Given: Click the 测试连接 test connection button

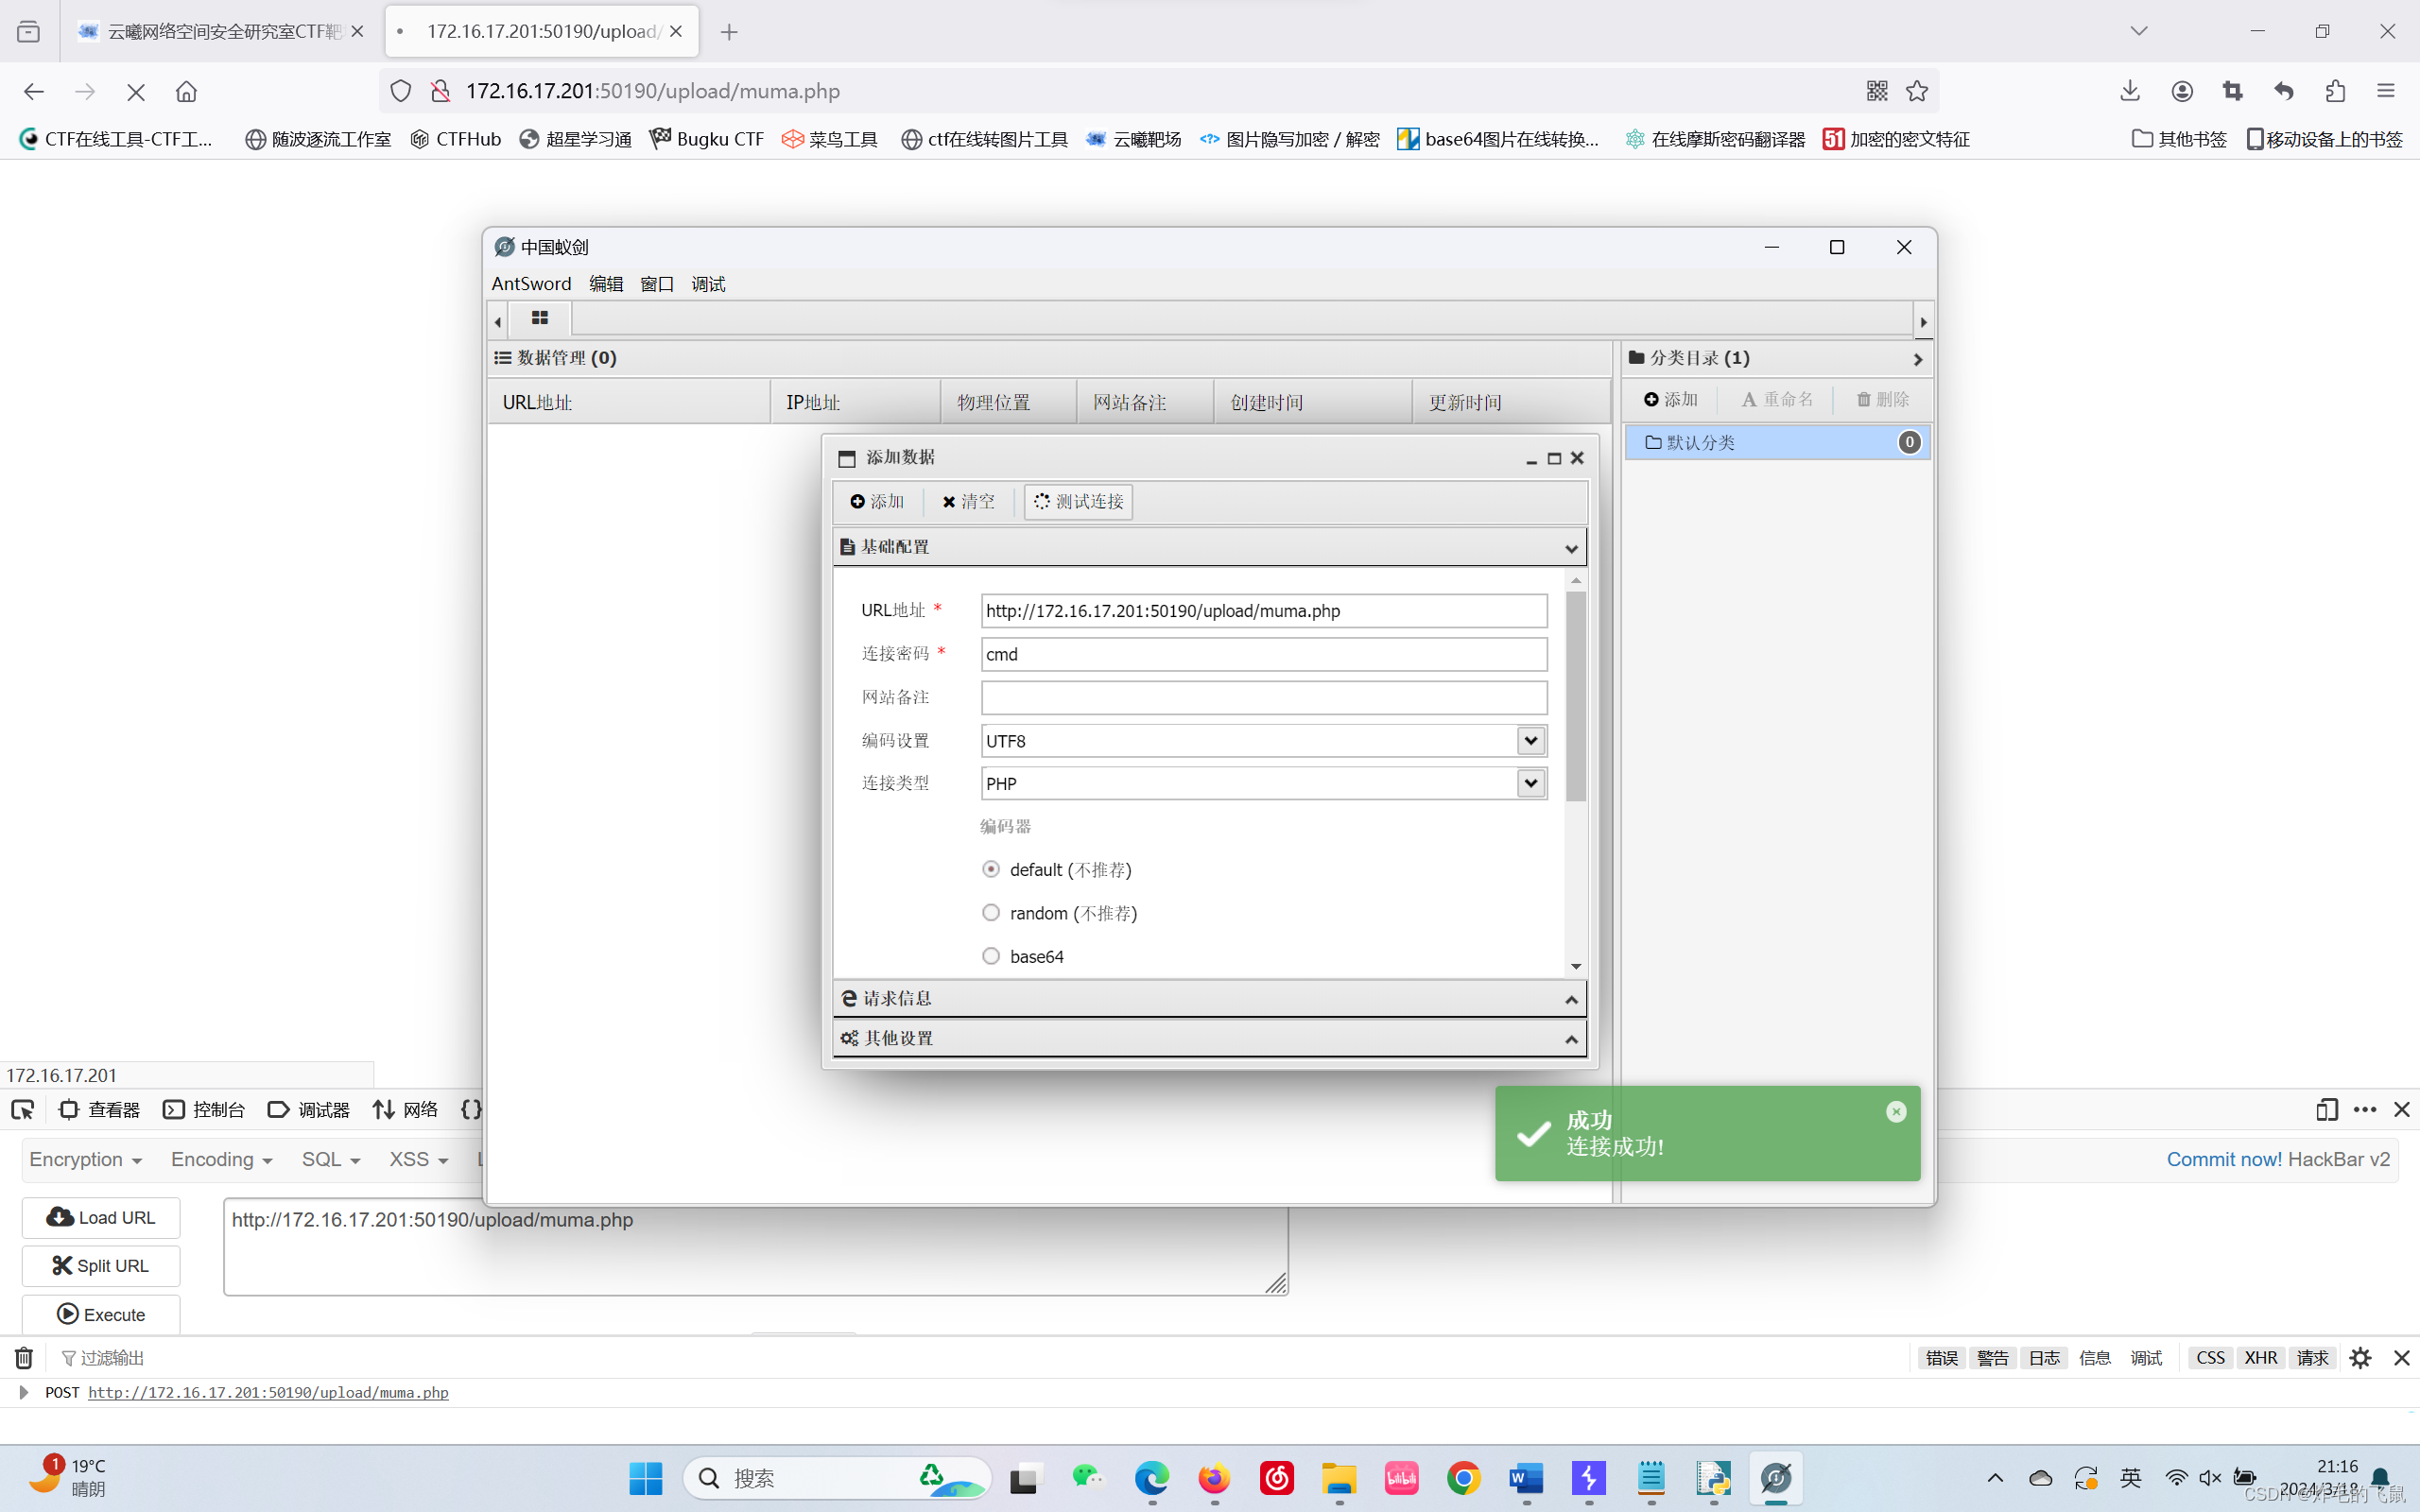Looking at the screenshot, I should [x=1078, y=501].
